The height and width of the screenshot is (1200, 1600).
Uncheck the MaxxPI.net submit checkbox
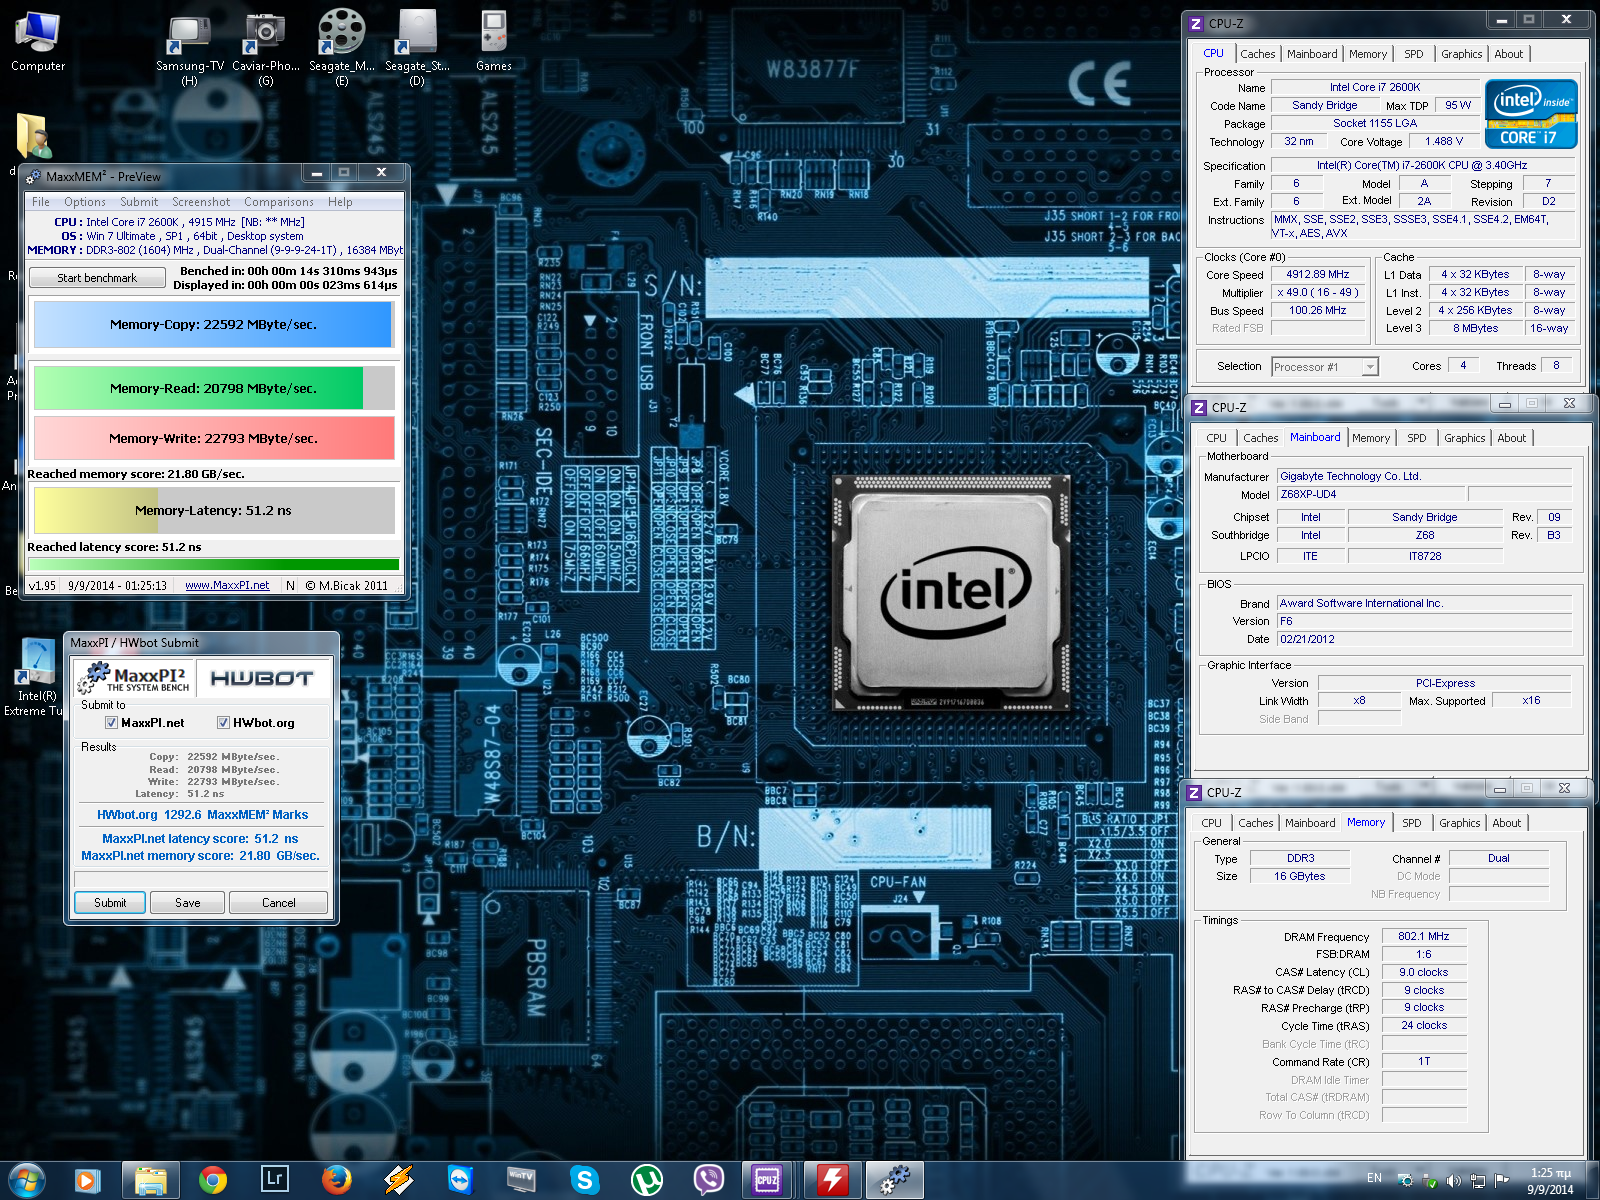111,723
